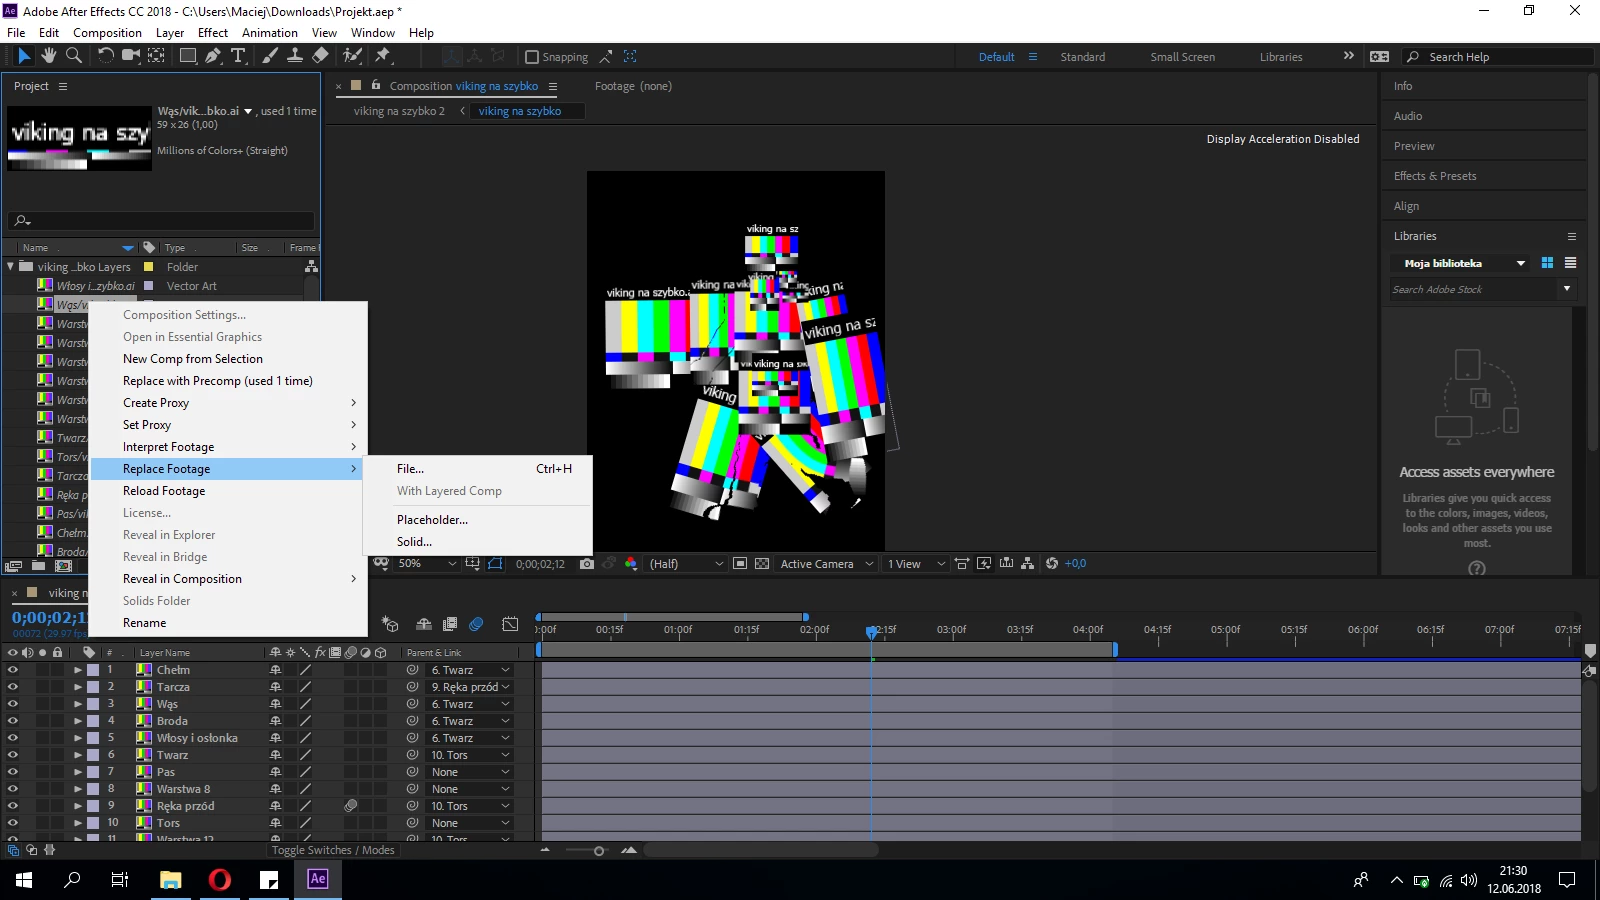Switch to Small Screen workspace
This screenshot has width=1600, height=900.
coord(1183,57)
